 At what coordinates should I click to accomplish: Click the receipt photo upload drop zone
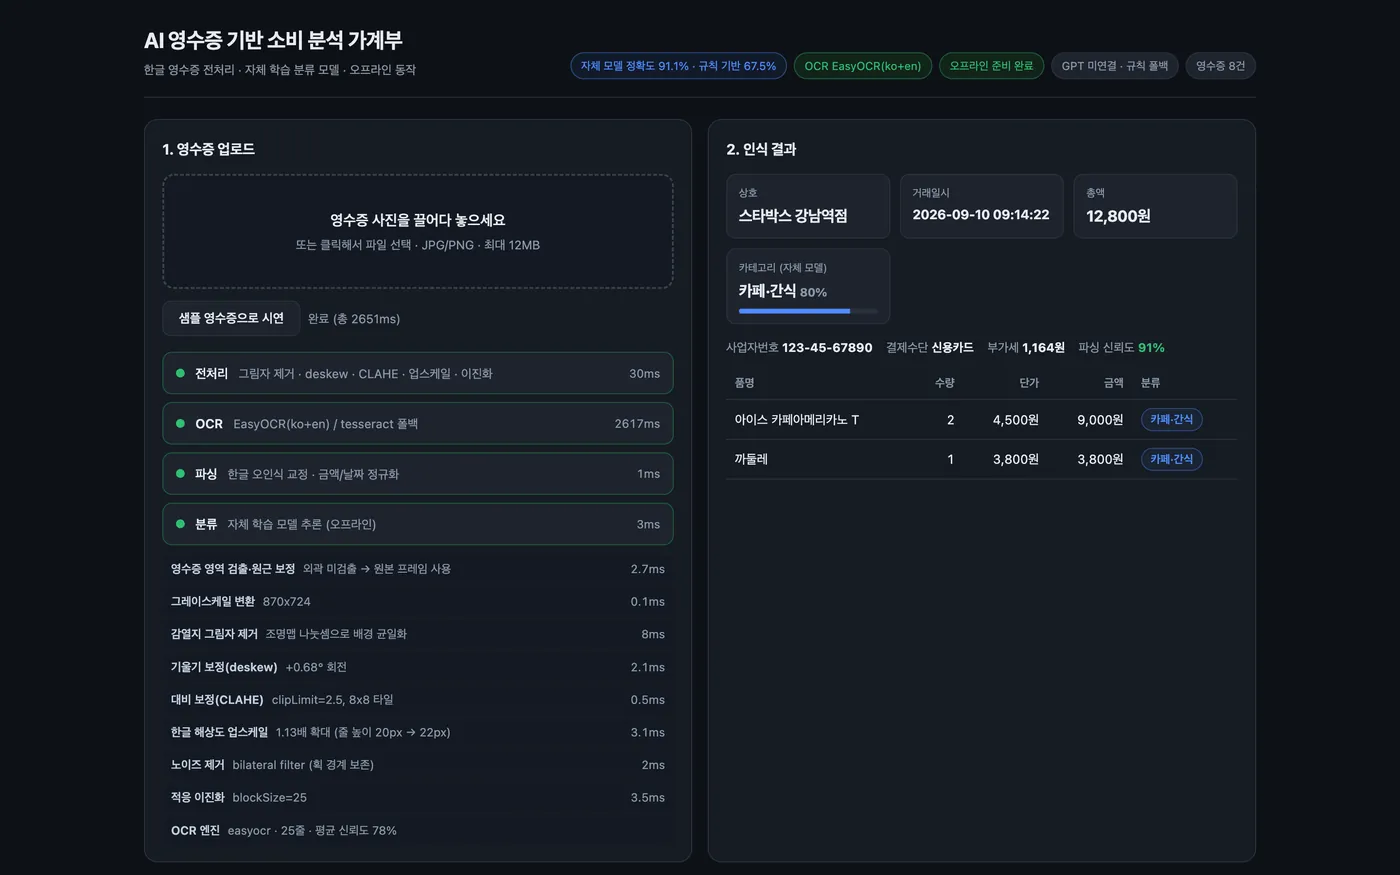coord(418,231)
